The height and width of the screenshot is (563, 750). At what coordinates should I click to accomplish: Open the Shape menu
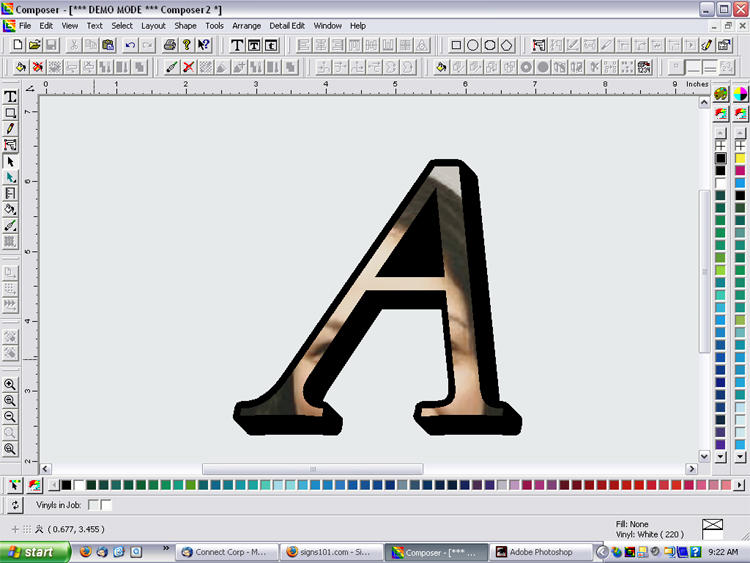tap(185, 26)
